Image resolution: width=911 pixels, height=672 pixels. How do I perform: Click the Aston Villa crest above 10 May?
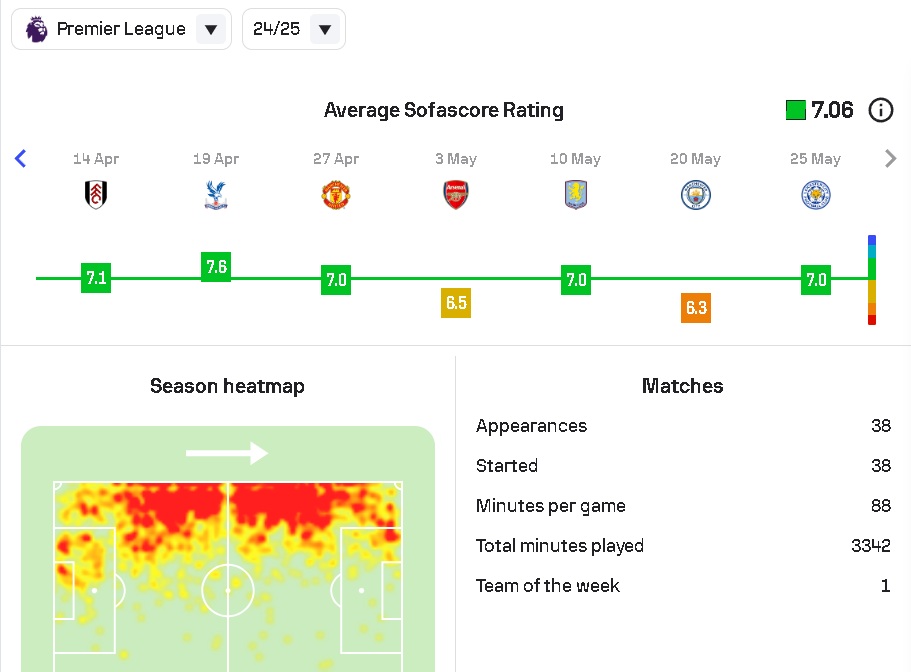click(x=576, y=195)
